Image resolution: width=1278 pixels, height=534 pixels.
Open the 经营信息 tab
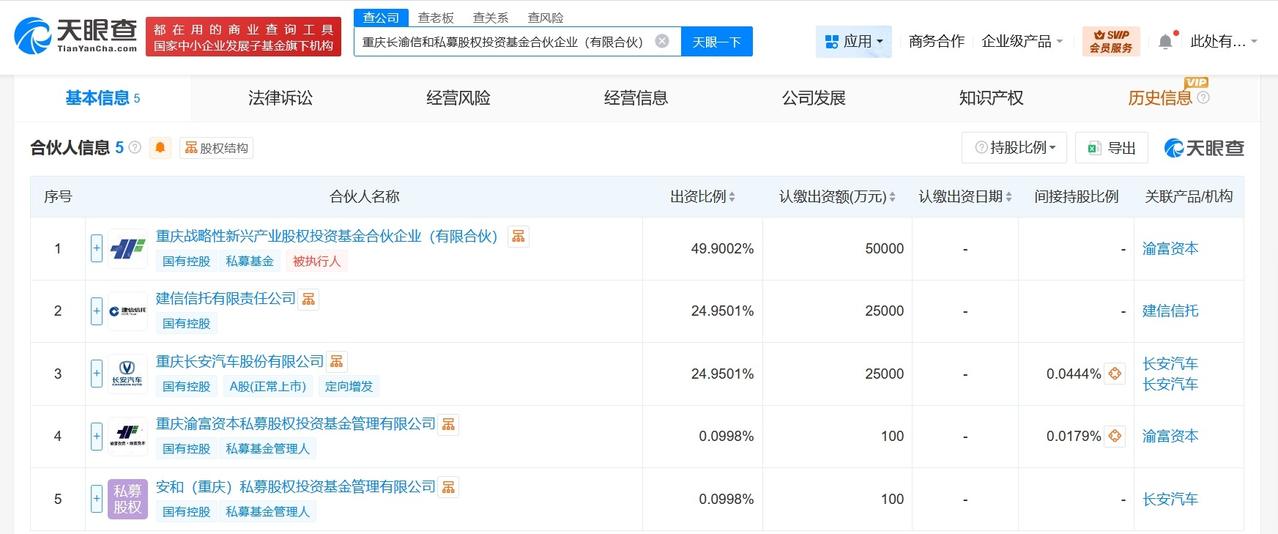coord(636,98)
